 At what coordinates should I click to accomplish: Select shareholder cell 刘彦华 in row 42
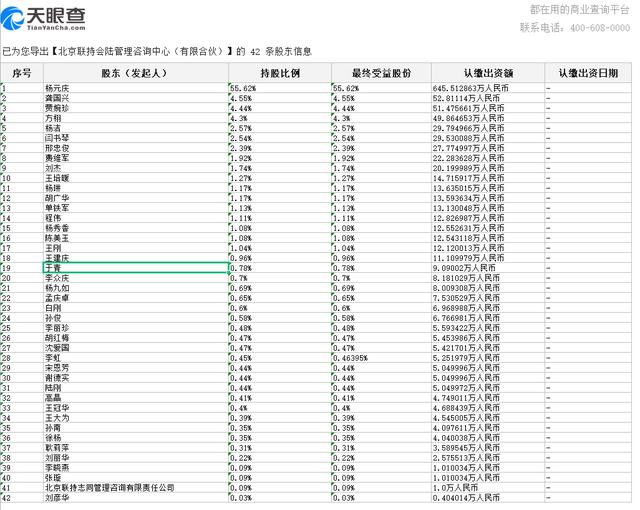tap(136, 498)
